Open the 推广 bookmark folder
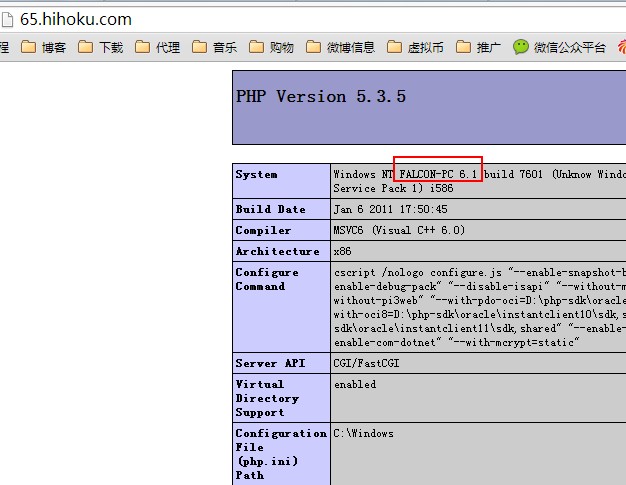This screenshot has height=485, width=626. coord(478,47)
